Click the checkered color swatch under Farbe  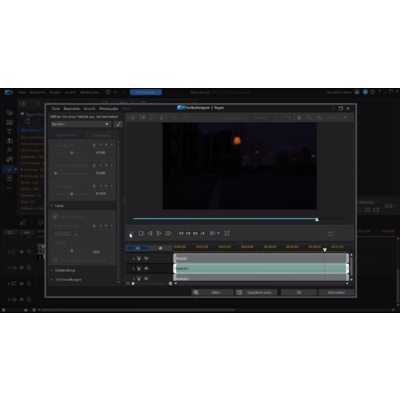click(62, 234)
